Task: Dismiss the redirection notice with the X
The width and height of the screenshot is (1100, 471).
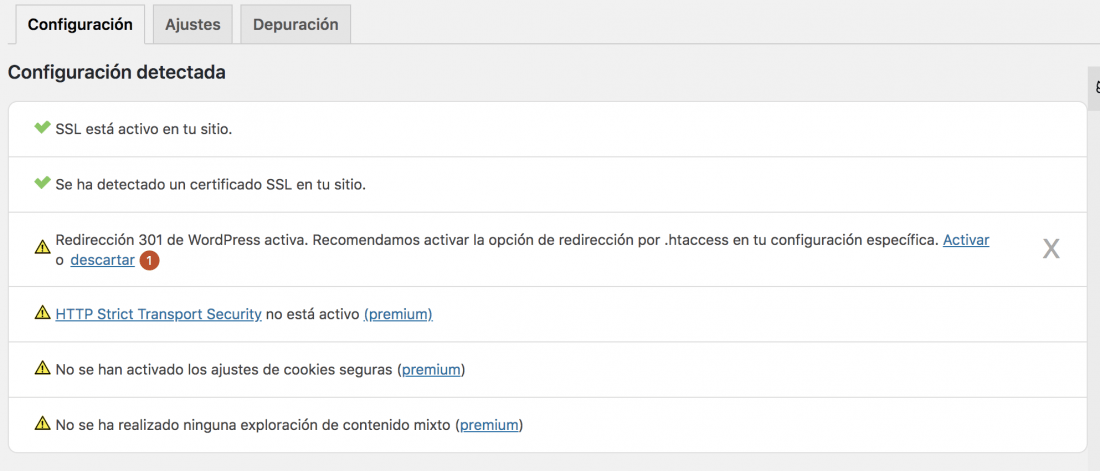Action: tap(1051, 249)
